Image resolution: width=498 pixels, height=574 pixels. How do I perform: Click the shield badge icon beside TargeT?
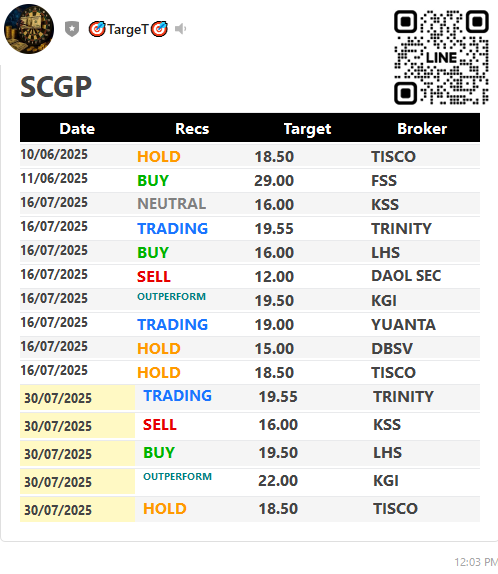click(x=72, y=29)
